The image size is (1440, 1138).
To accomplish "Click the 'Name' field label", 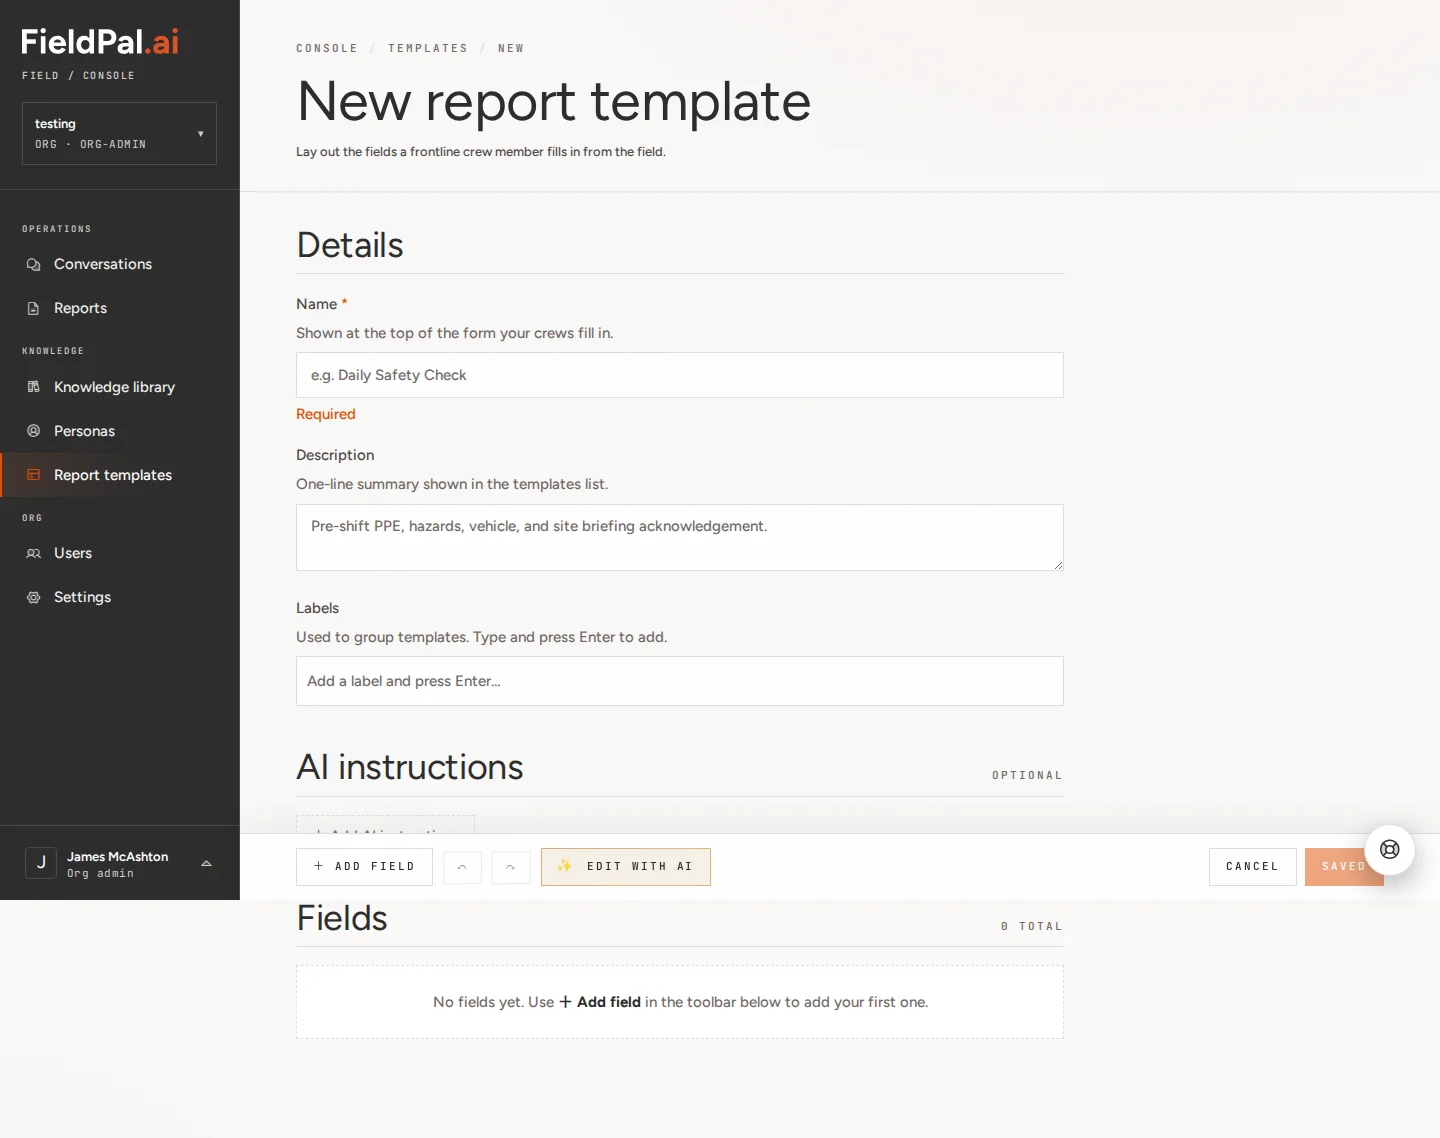I will (x=317, y=304).
